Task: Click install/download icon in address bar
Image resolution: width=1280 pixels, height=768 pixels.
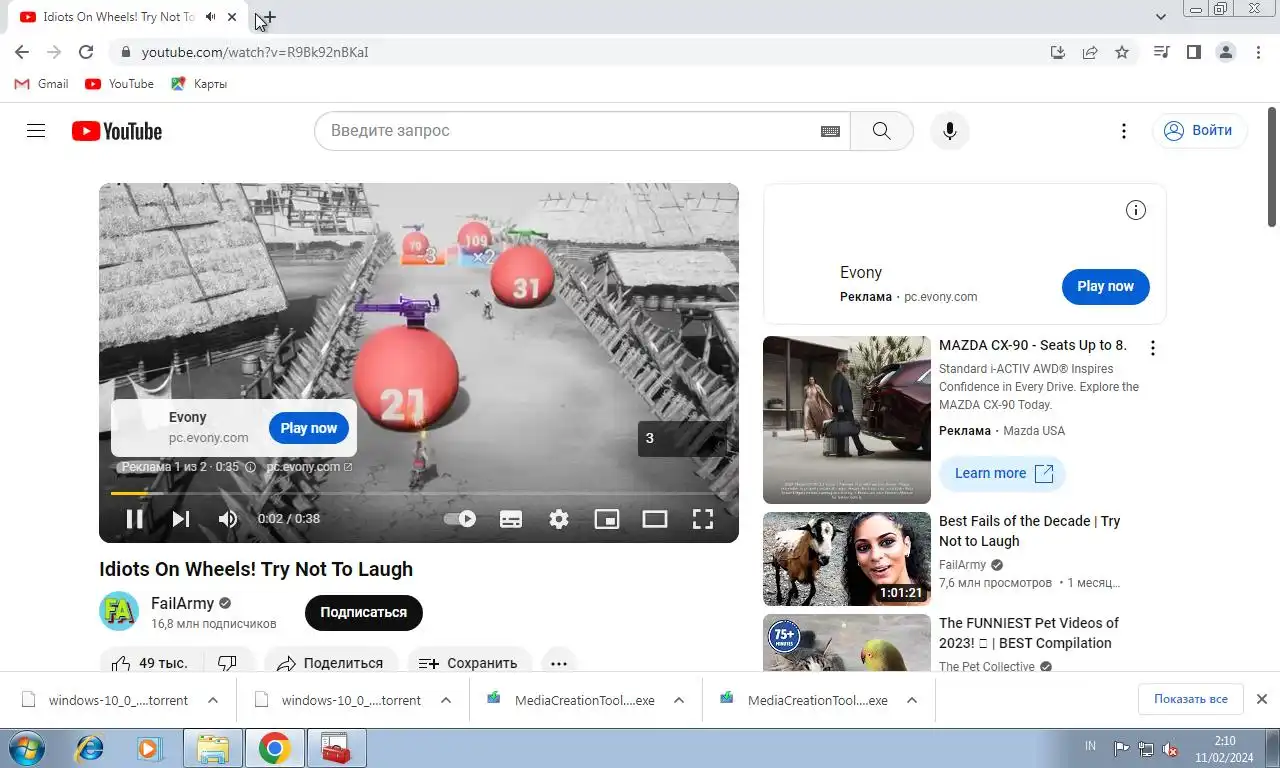Action: point(1058,52)
